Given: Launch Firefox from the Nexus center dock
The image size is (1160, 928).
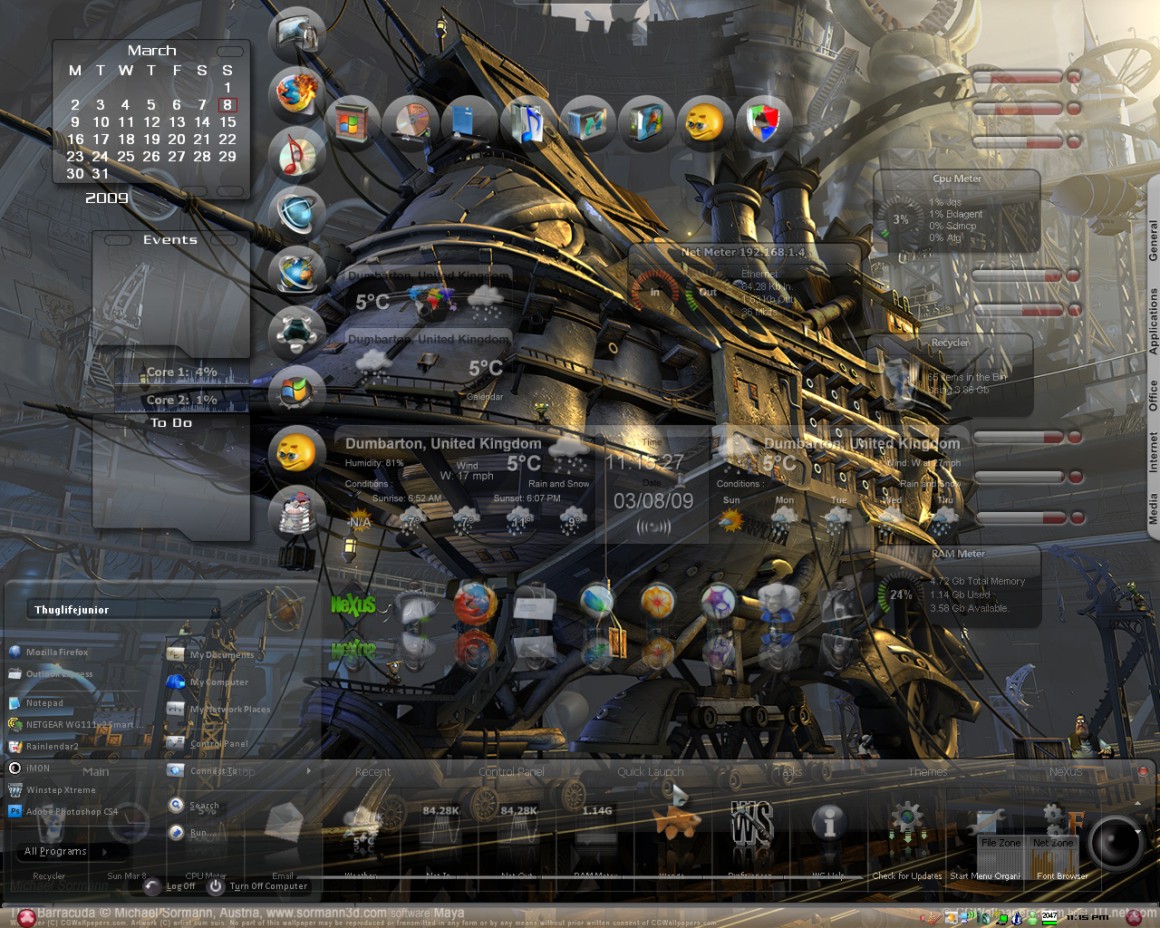Looking at the screenshot, I should (476, 602).
